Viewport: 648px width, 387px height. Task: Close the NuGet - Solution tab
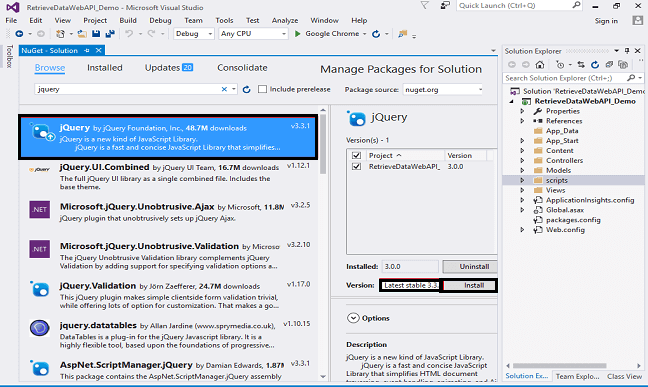coord(98,50)
